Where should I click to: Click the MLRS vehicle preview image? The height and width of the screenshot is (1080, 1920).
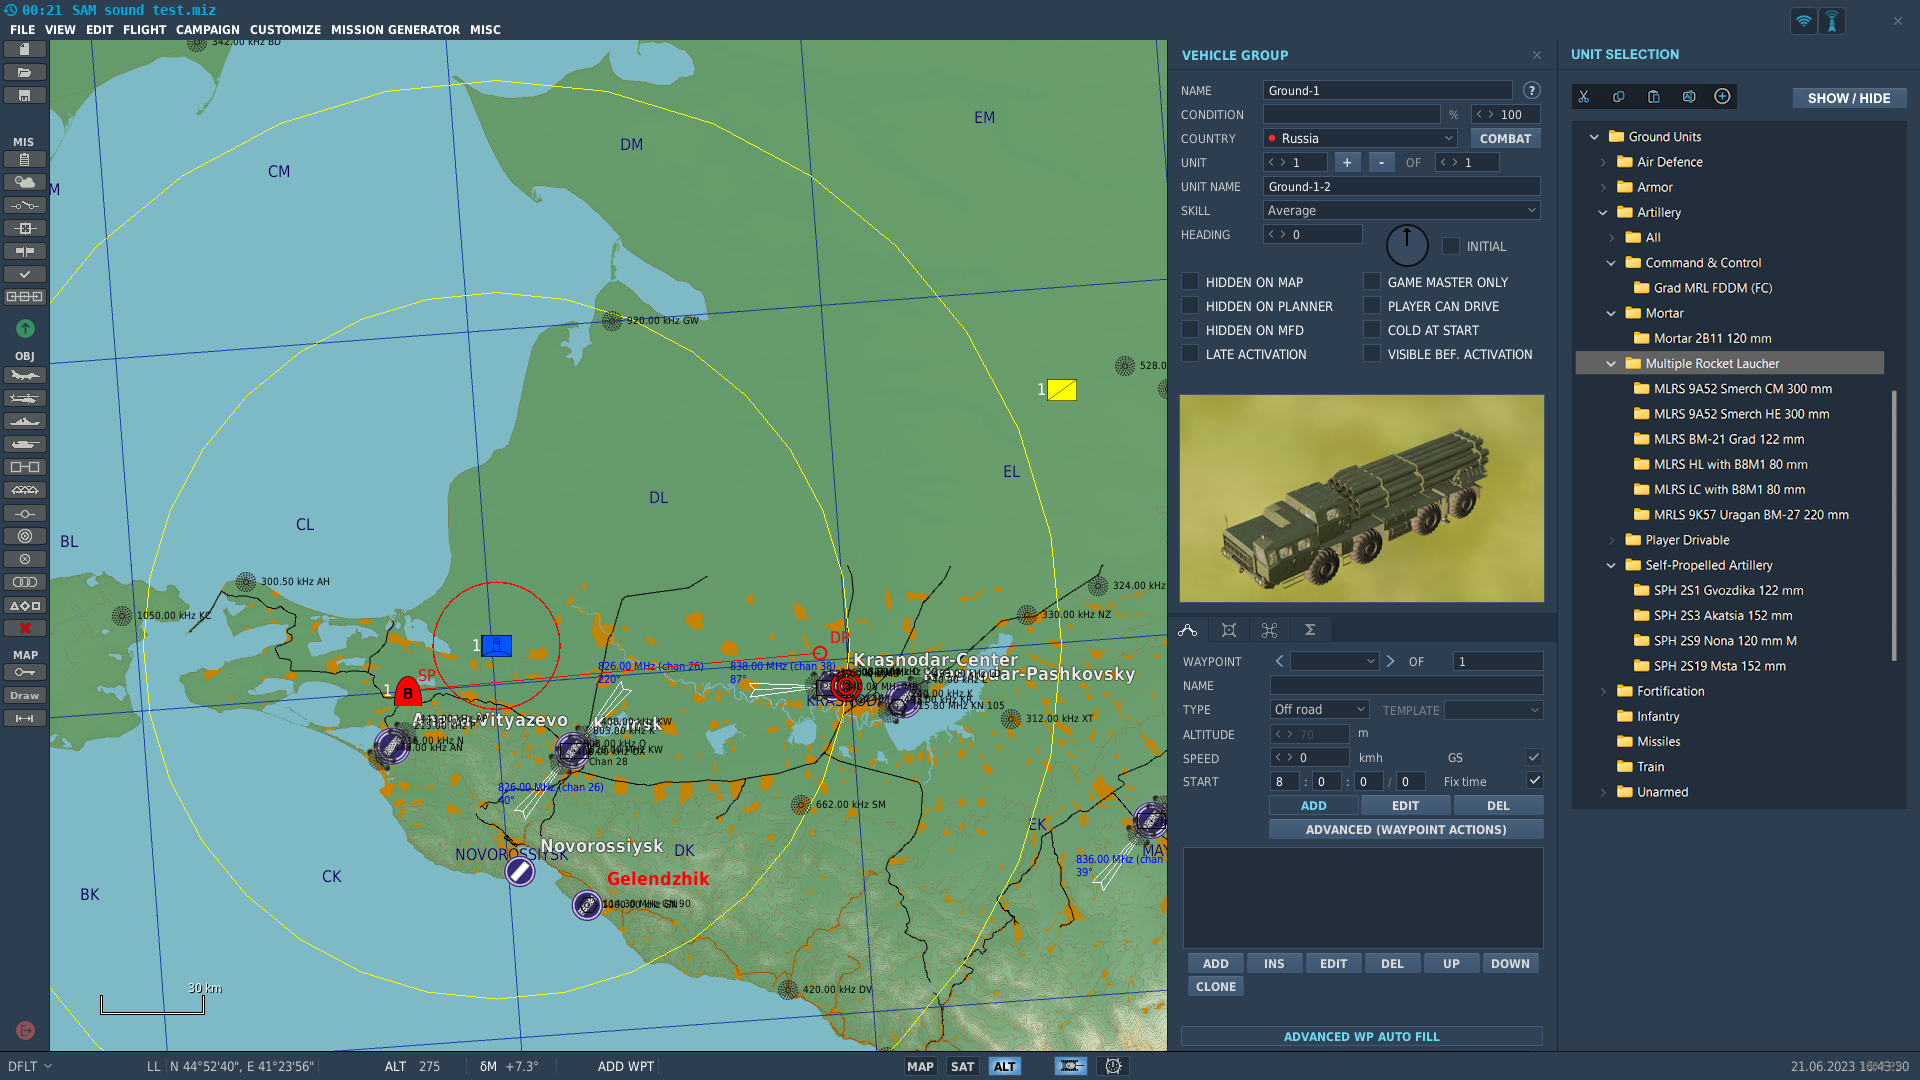[x=1362, y=498]
